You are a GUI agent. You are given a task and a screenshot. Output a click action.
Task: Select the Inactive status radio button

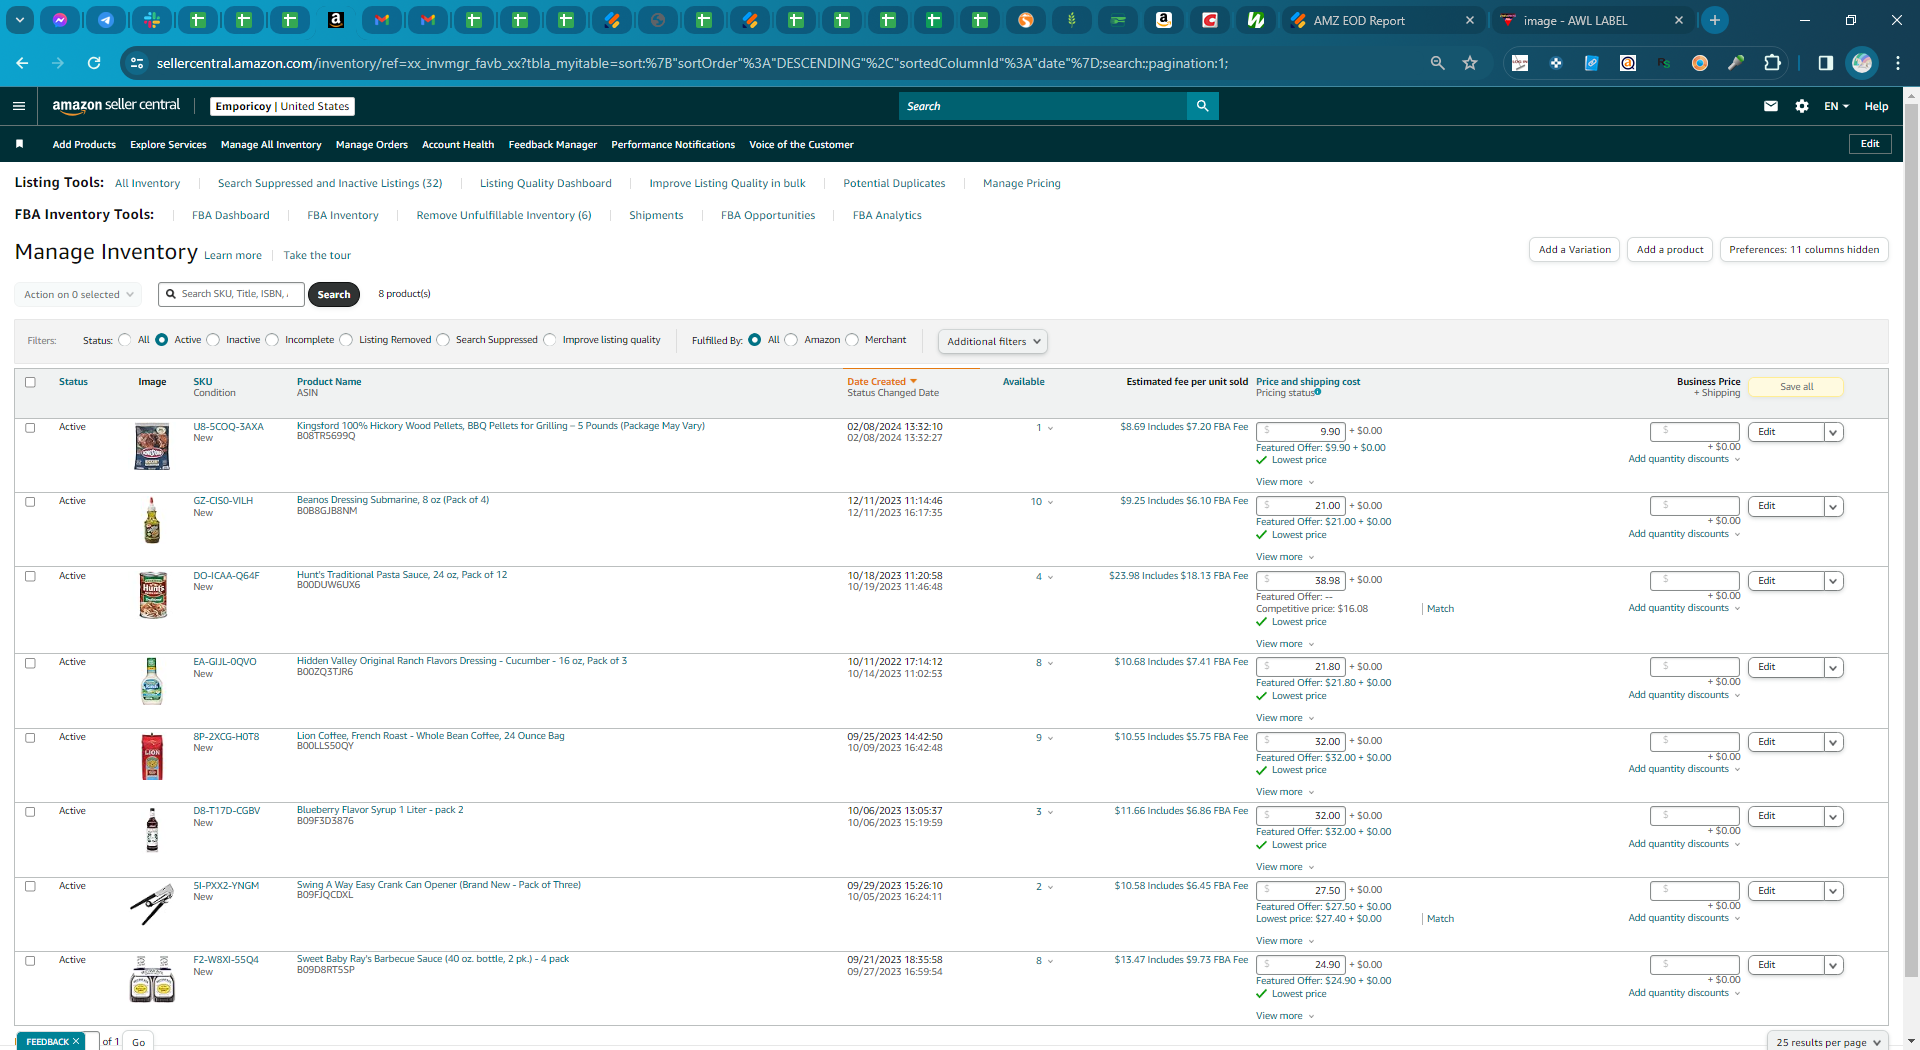tap(213, 340)
